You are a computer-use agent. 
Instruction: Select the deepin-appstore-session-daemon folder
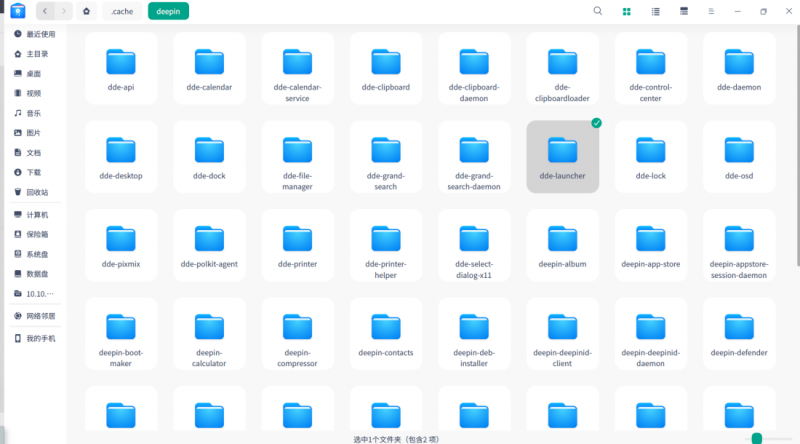tap(739, 245)
